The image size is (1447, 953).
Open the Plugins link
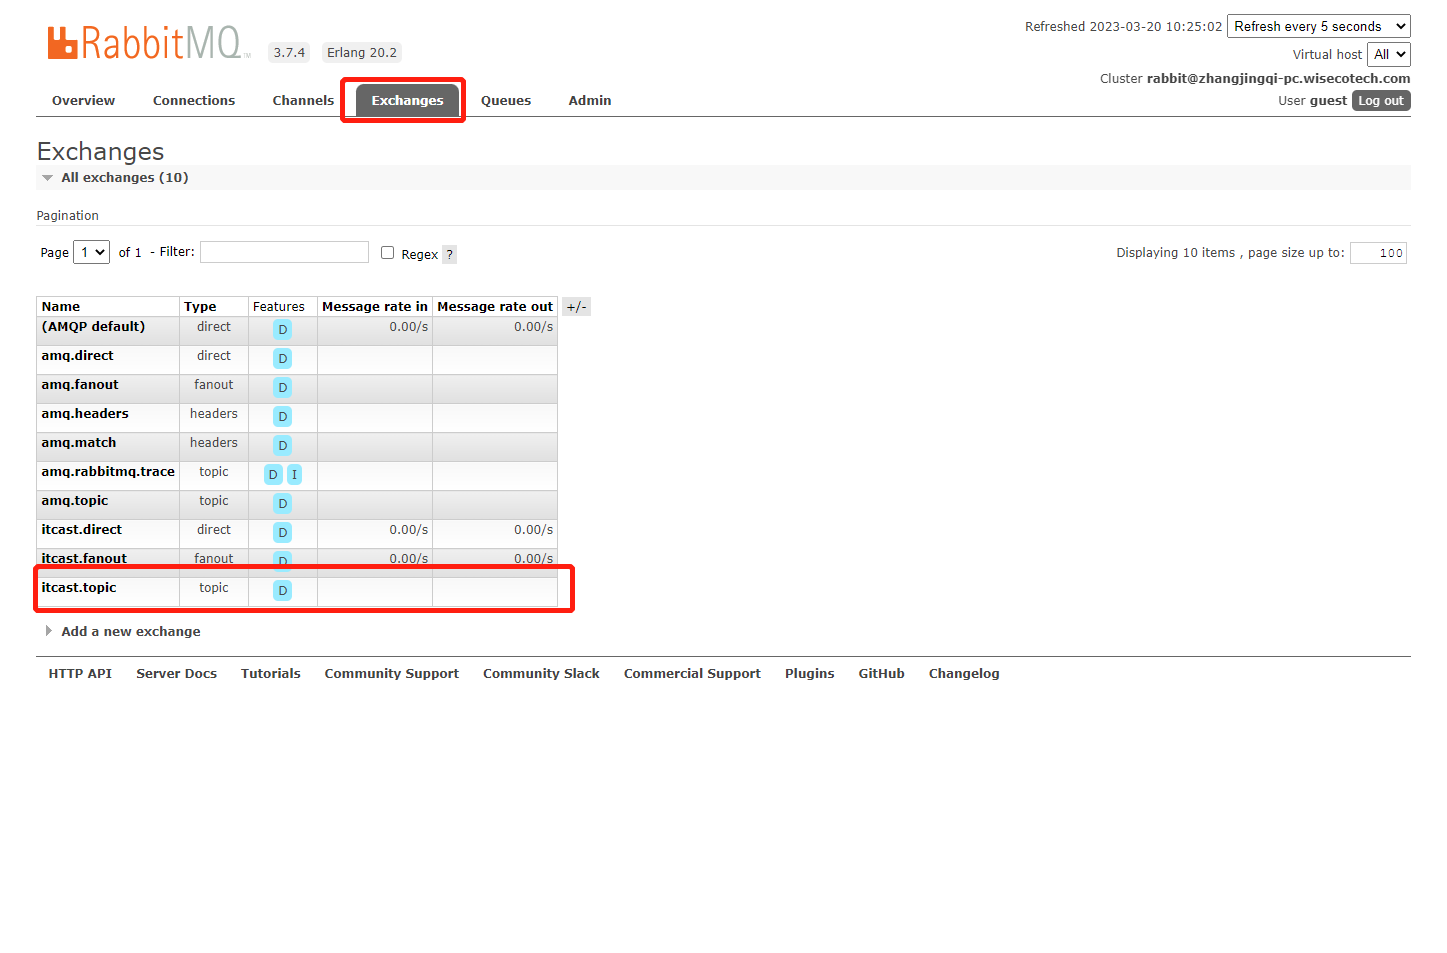(809, 673)
